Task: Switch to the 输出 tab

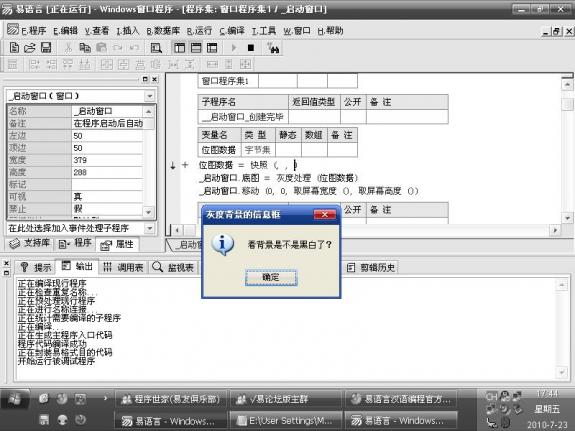Action: pyautogui.click(x=77, y=266)
